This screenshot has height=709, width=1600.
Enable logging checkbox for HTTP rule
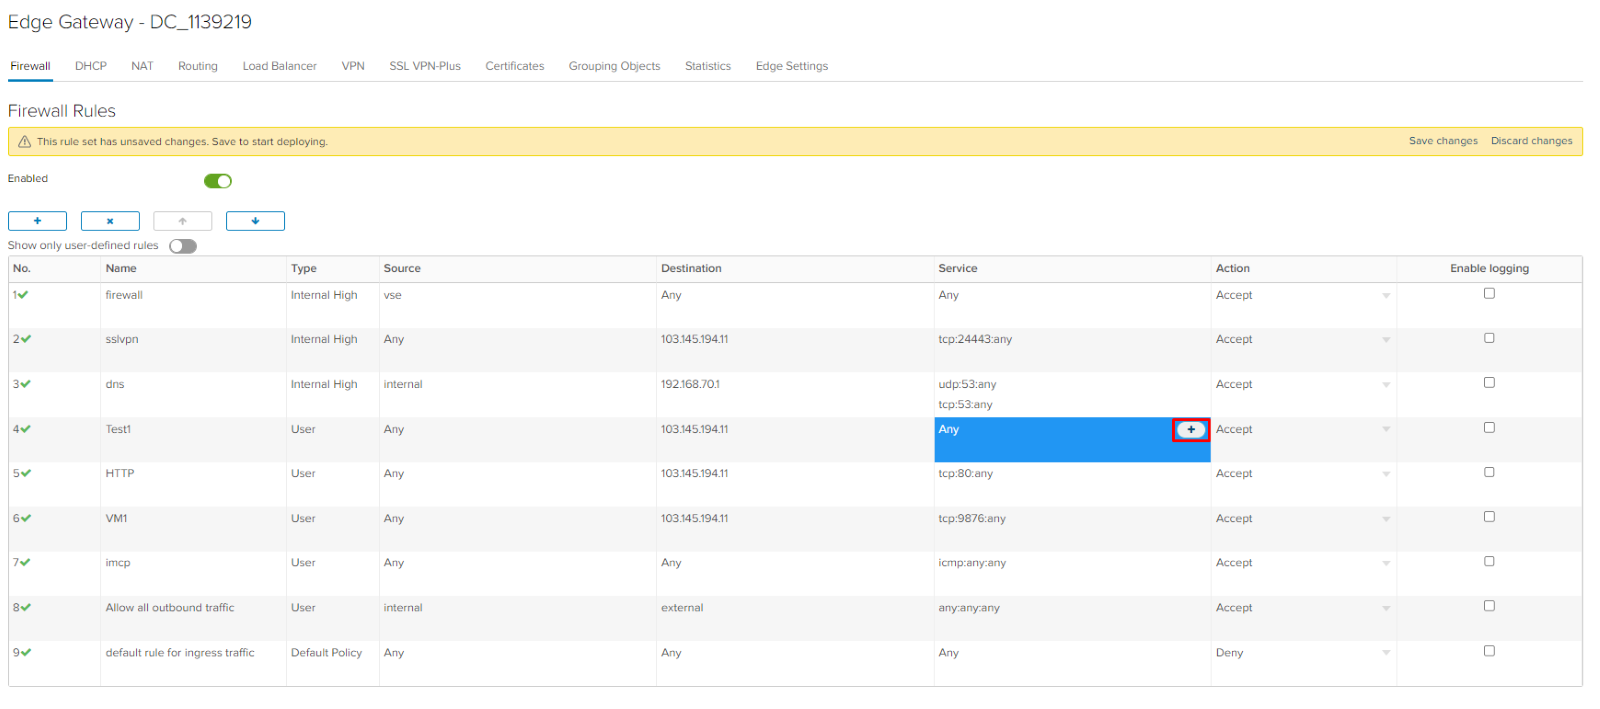1489,472
